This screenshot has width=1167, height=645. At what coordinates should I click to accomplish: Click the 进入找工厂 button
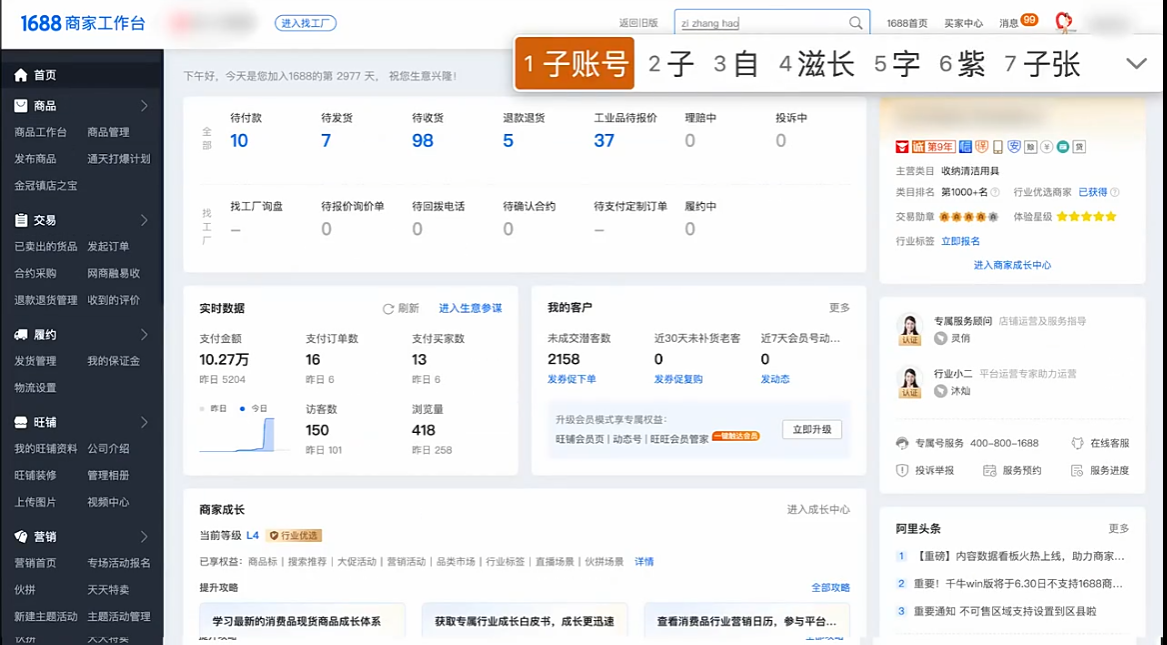[305, 23]
